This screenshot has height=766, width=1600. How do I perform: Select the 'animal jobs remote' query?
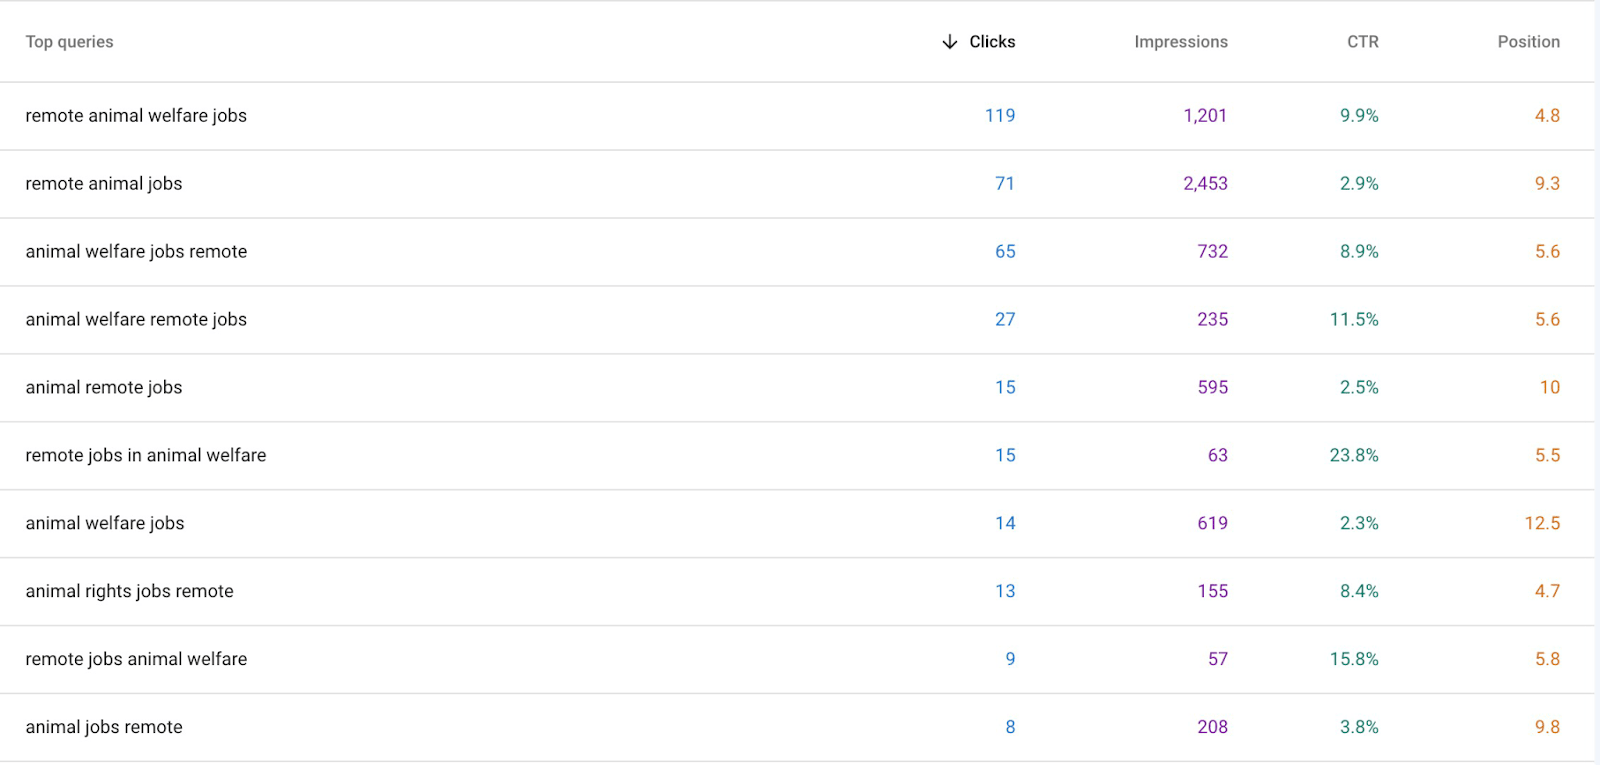tap(797, 728)
